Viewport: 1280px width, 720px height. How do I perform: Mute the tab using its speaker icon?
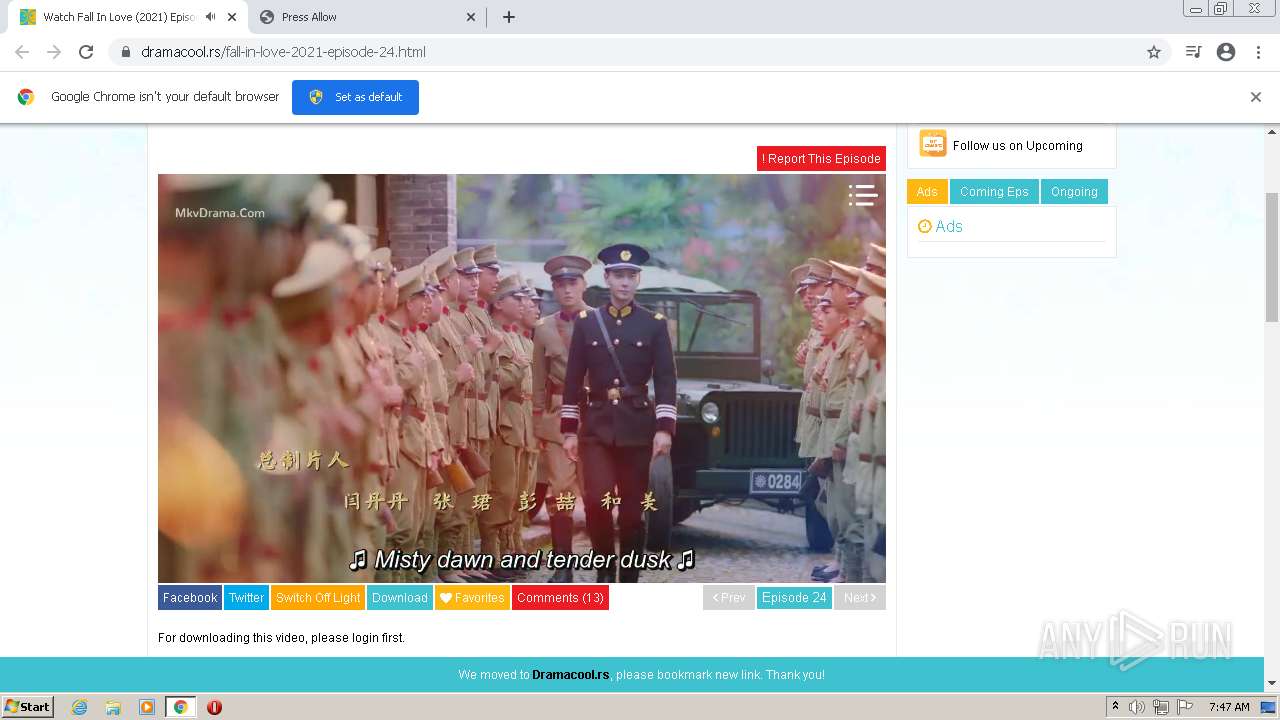(x=210, y=17)
